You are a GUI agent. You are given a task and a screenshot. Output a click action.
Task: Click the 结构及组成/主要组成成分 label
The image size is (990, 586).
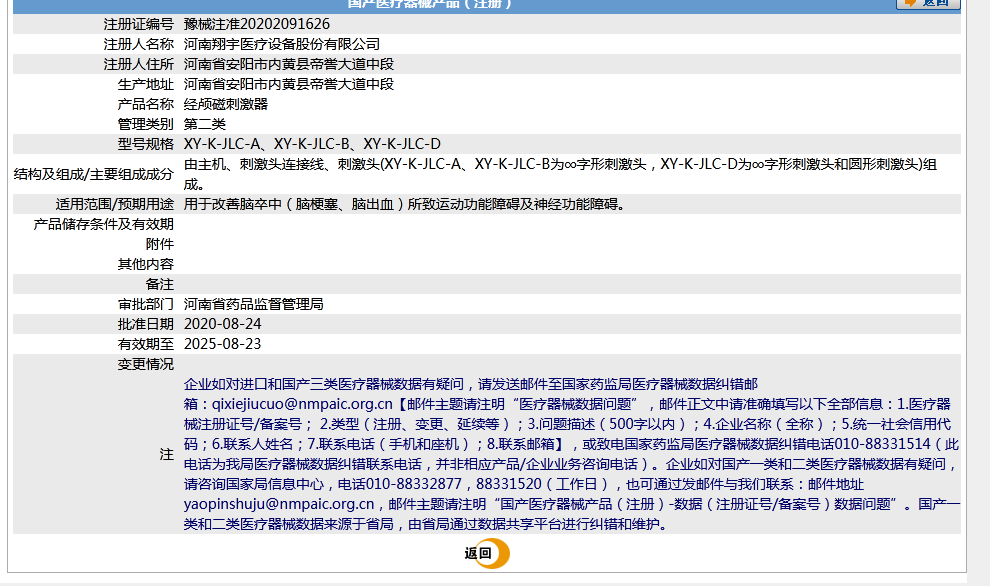click(x=93, y=174)
